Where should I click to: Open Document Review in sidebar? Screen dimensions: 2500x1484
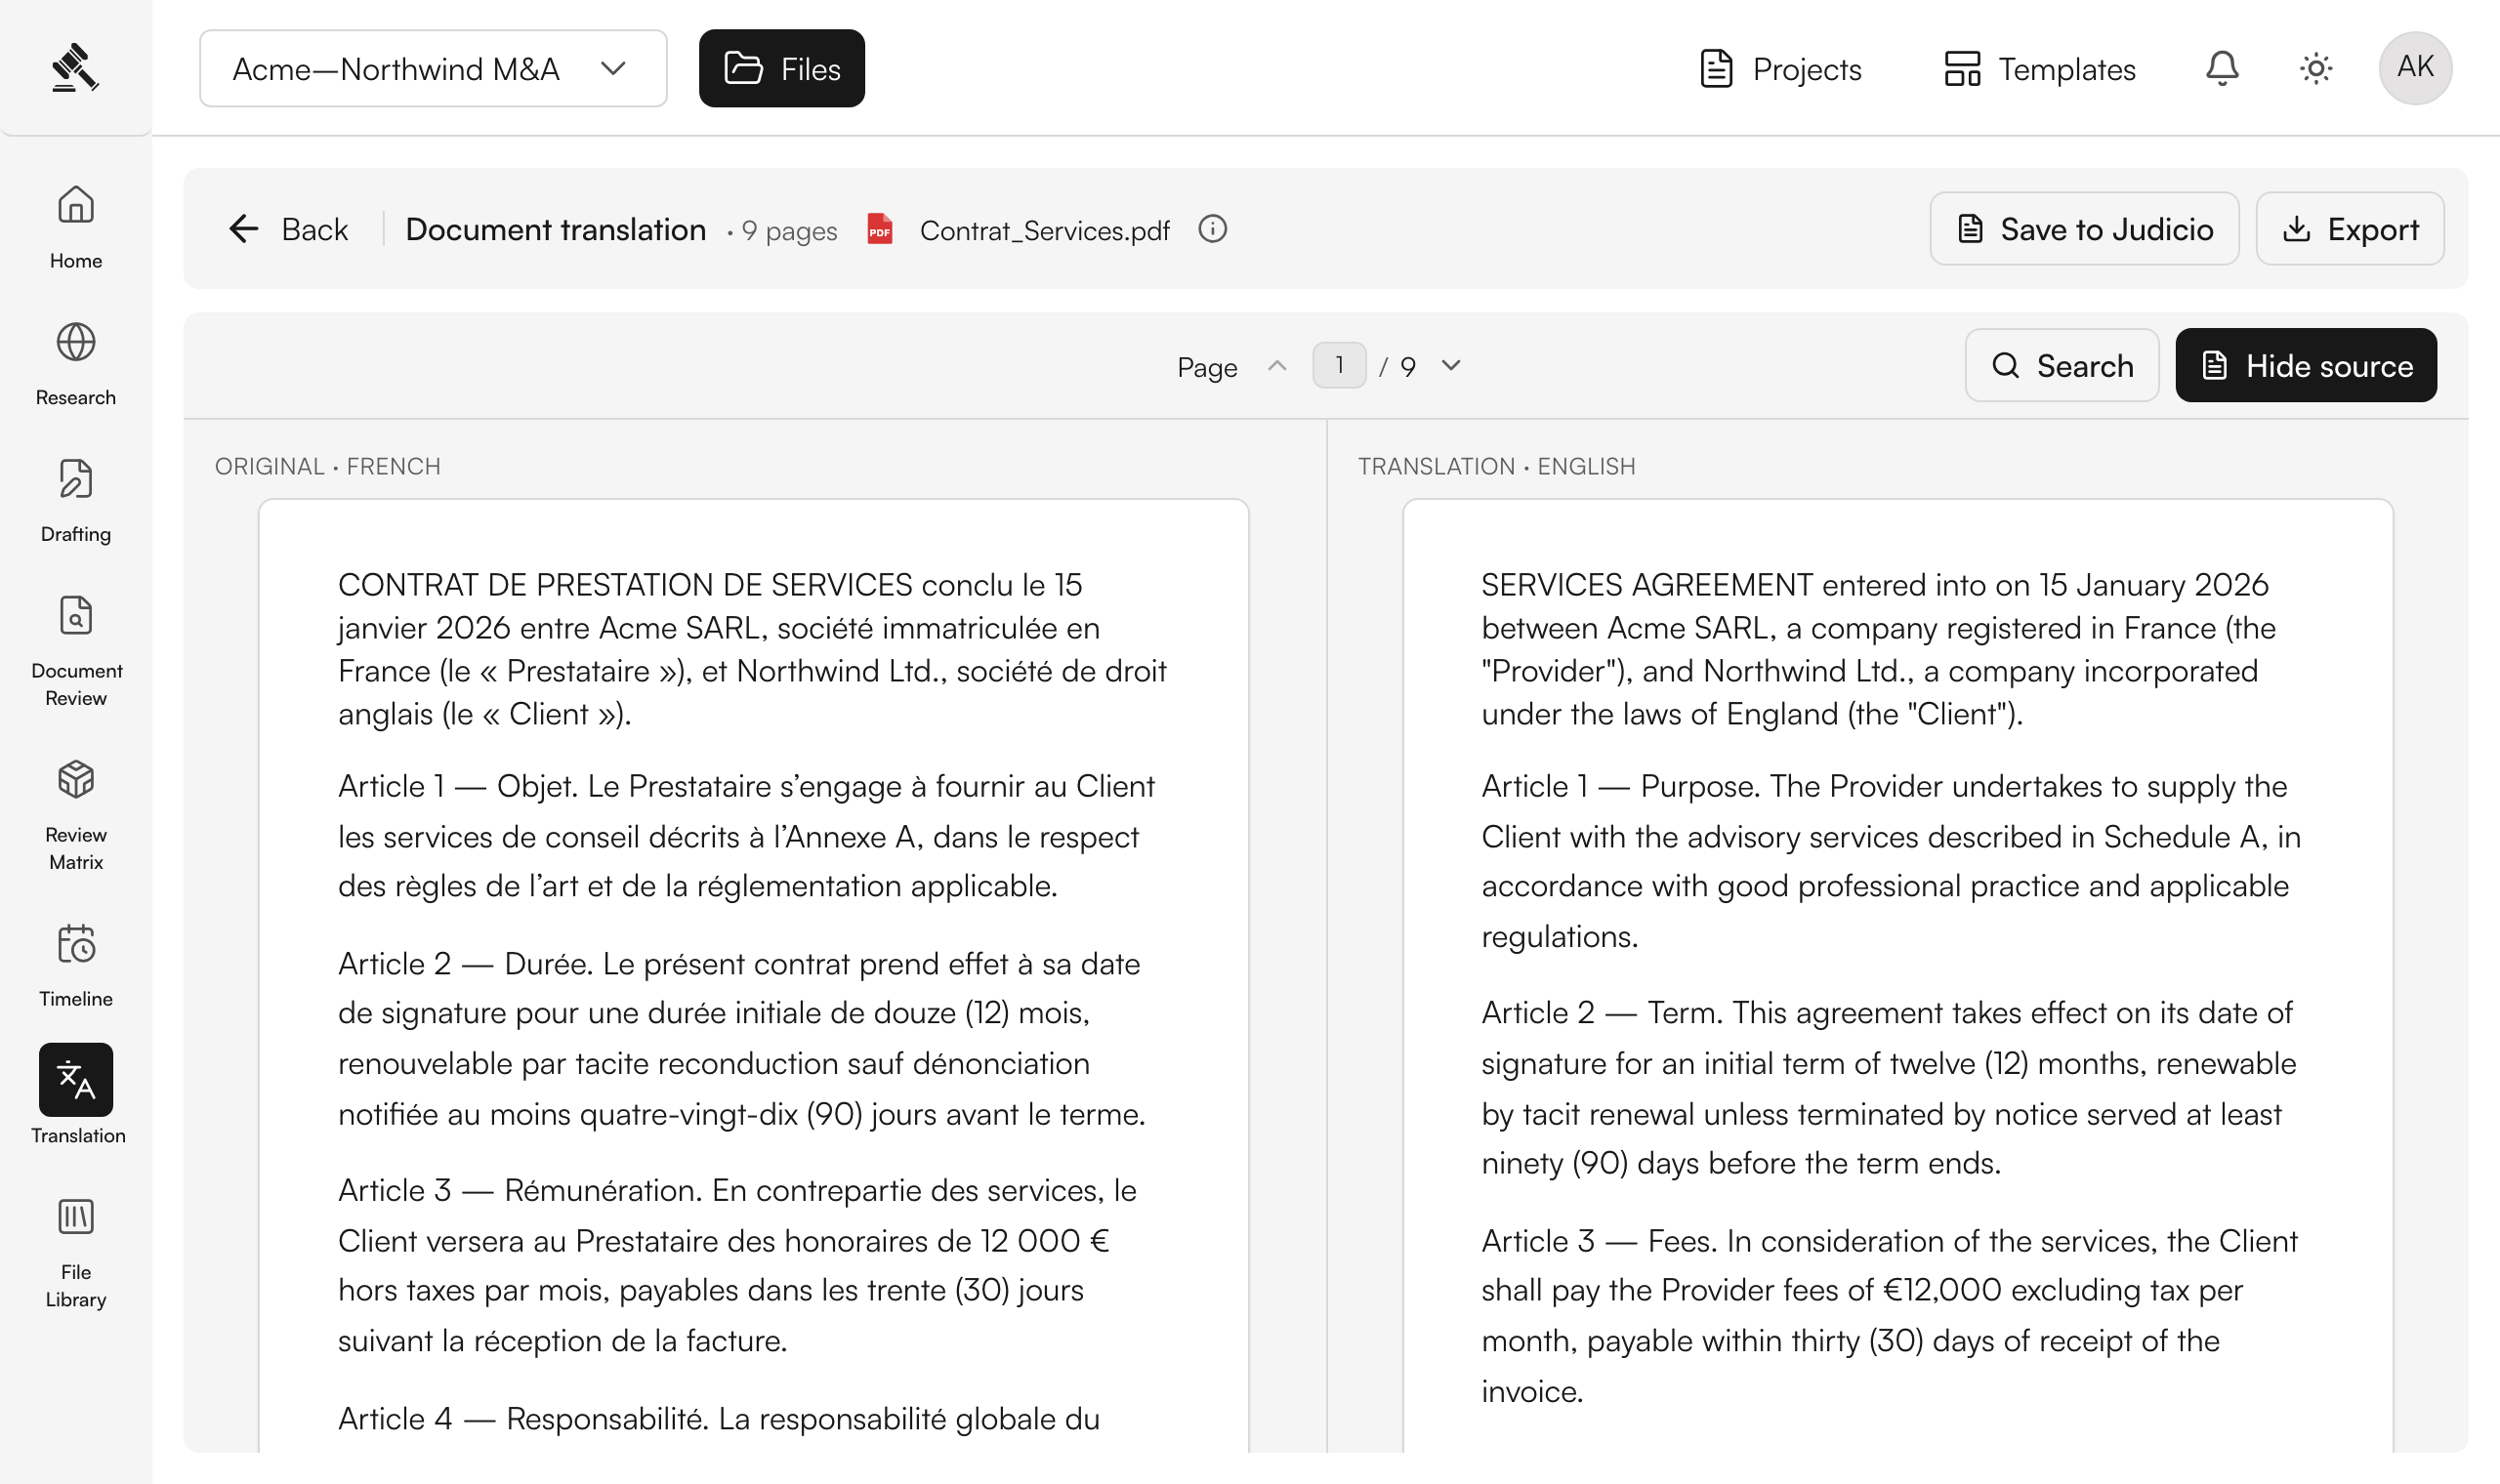76,651
